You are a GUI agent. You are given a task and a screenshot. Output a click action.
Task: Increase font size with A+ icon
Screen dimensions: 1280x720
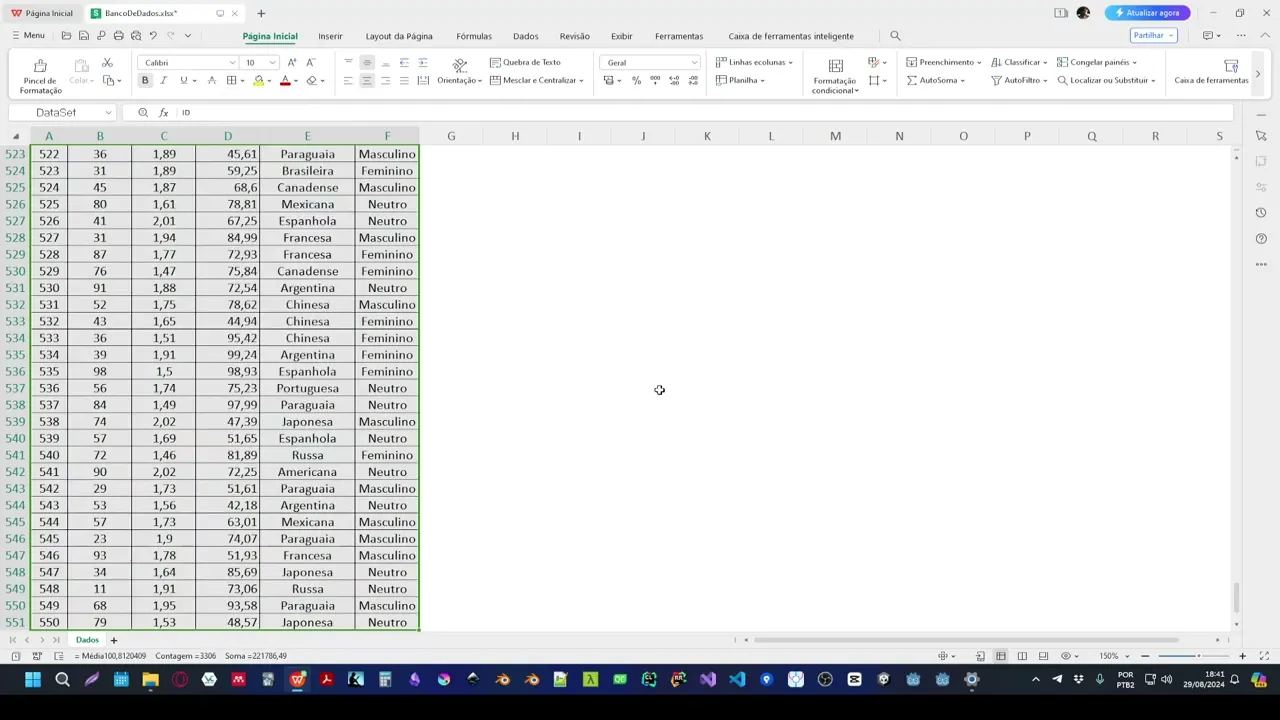tap(292, 62)
